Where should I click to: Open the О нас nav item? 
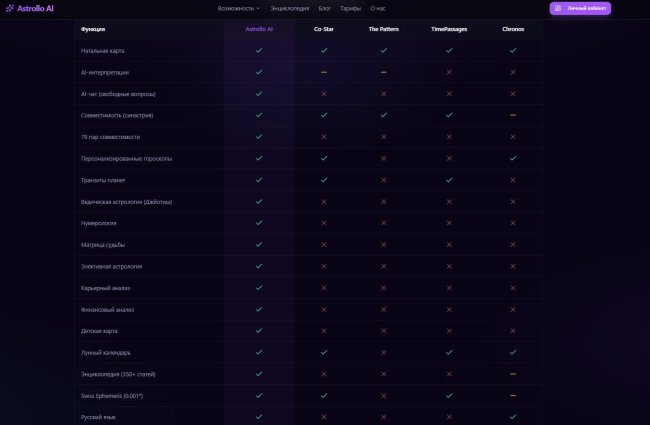point(378,8)
